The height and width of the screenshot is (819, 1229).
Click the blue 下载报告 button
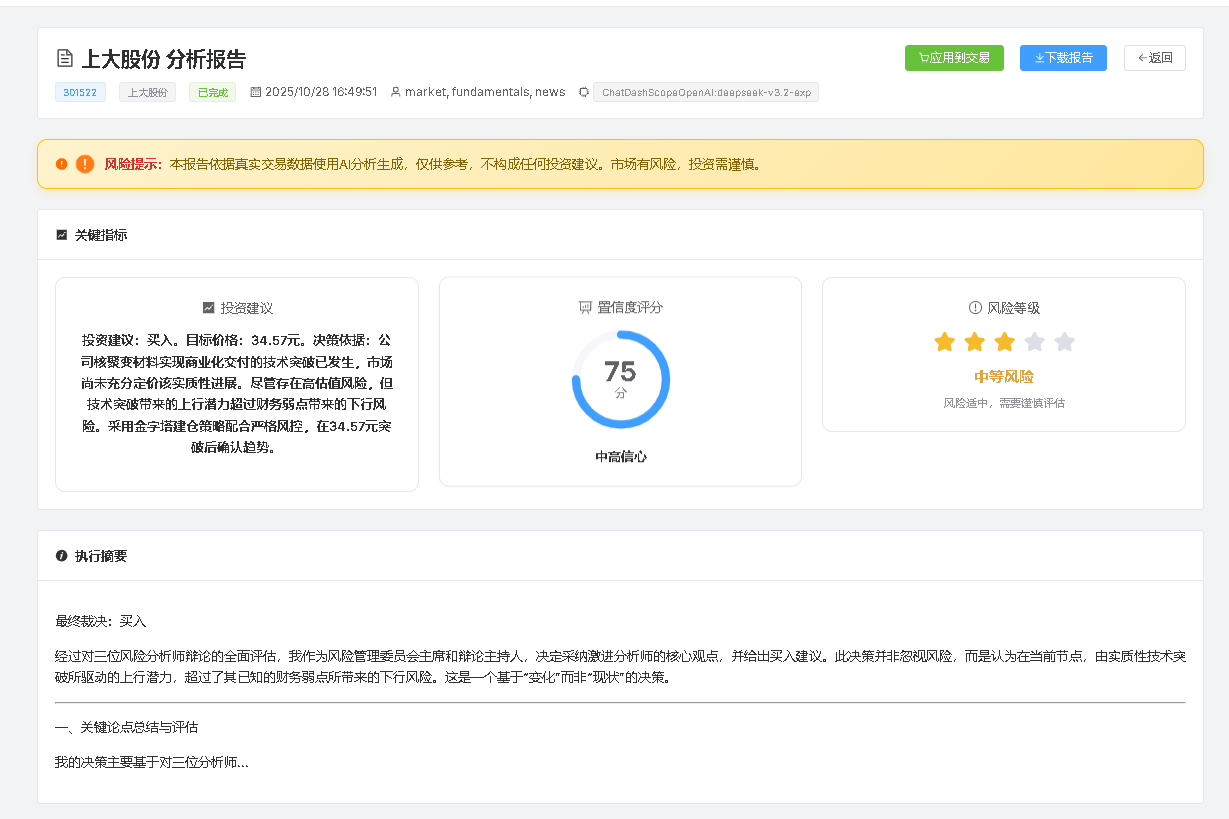pos(1064,58)
